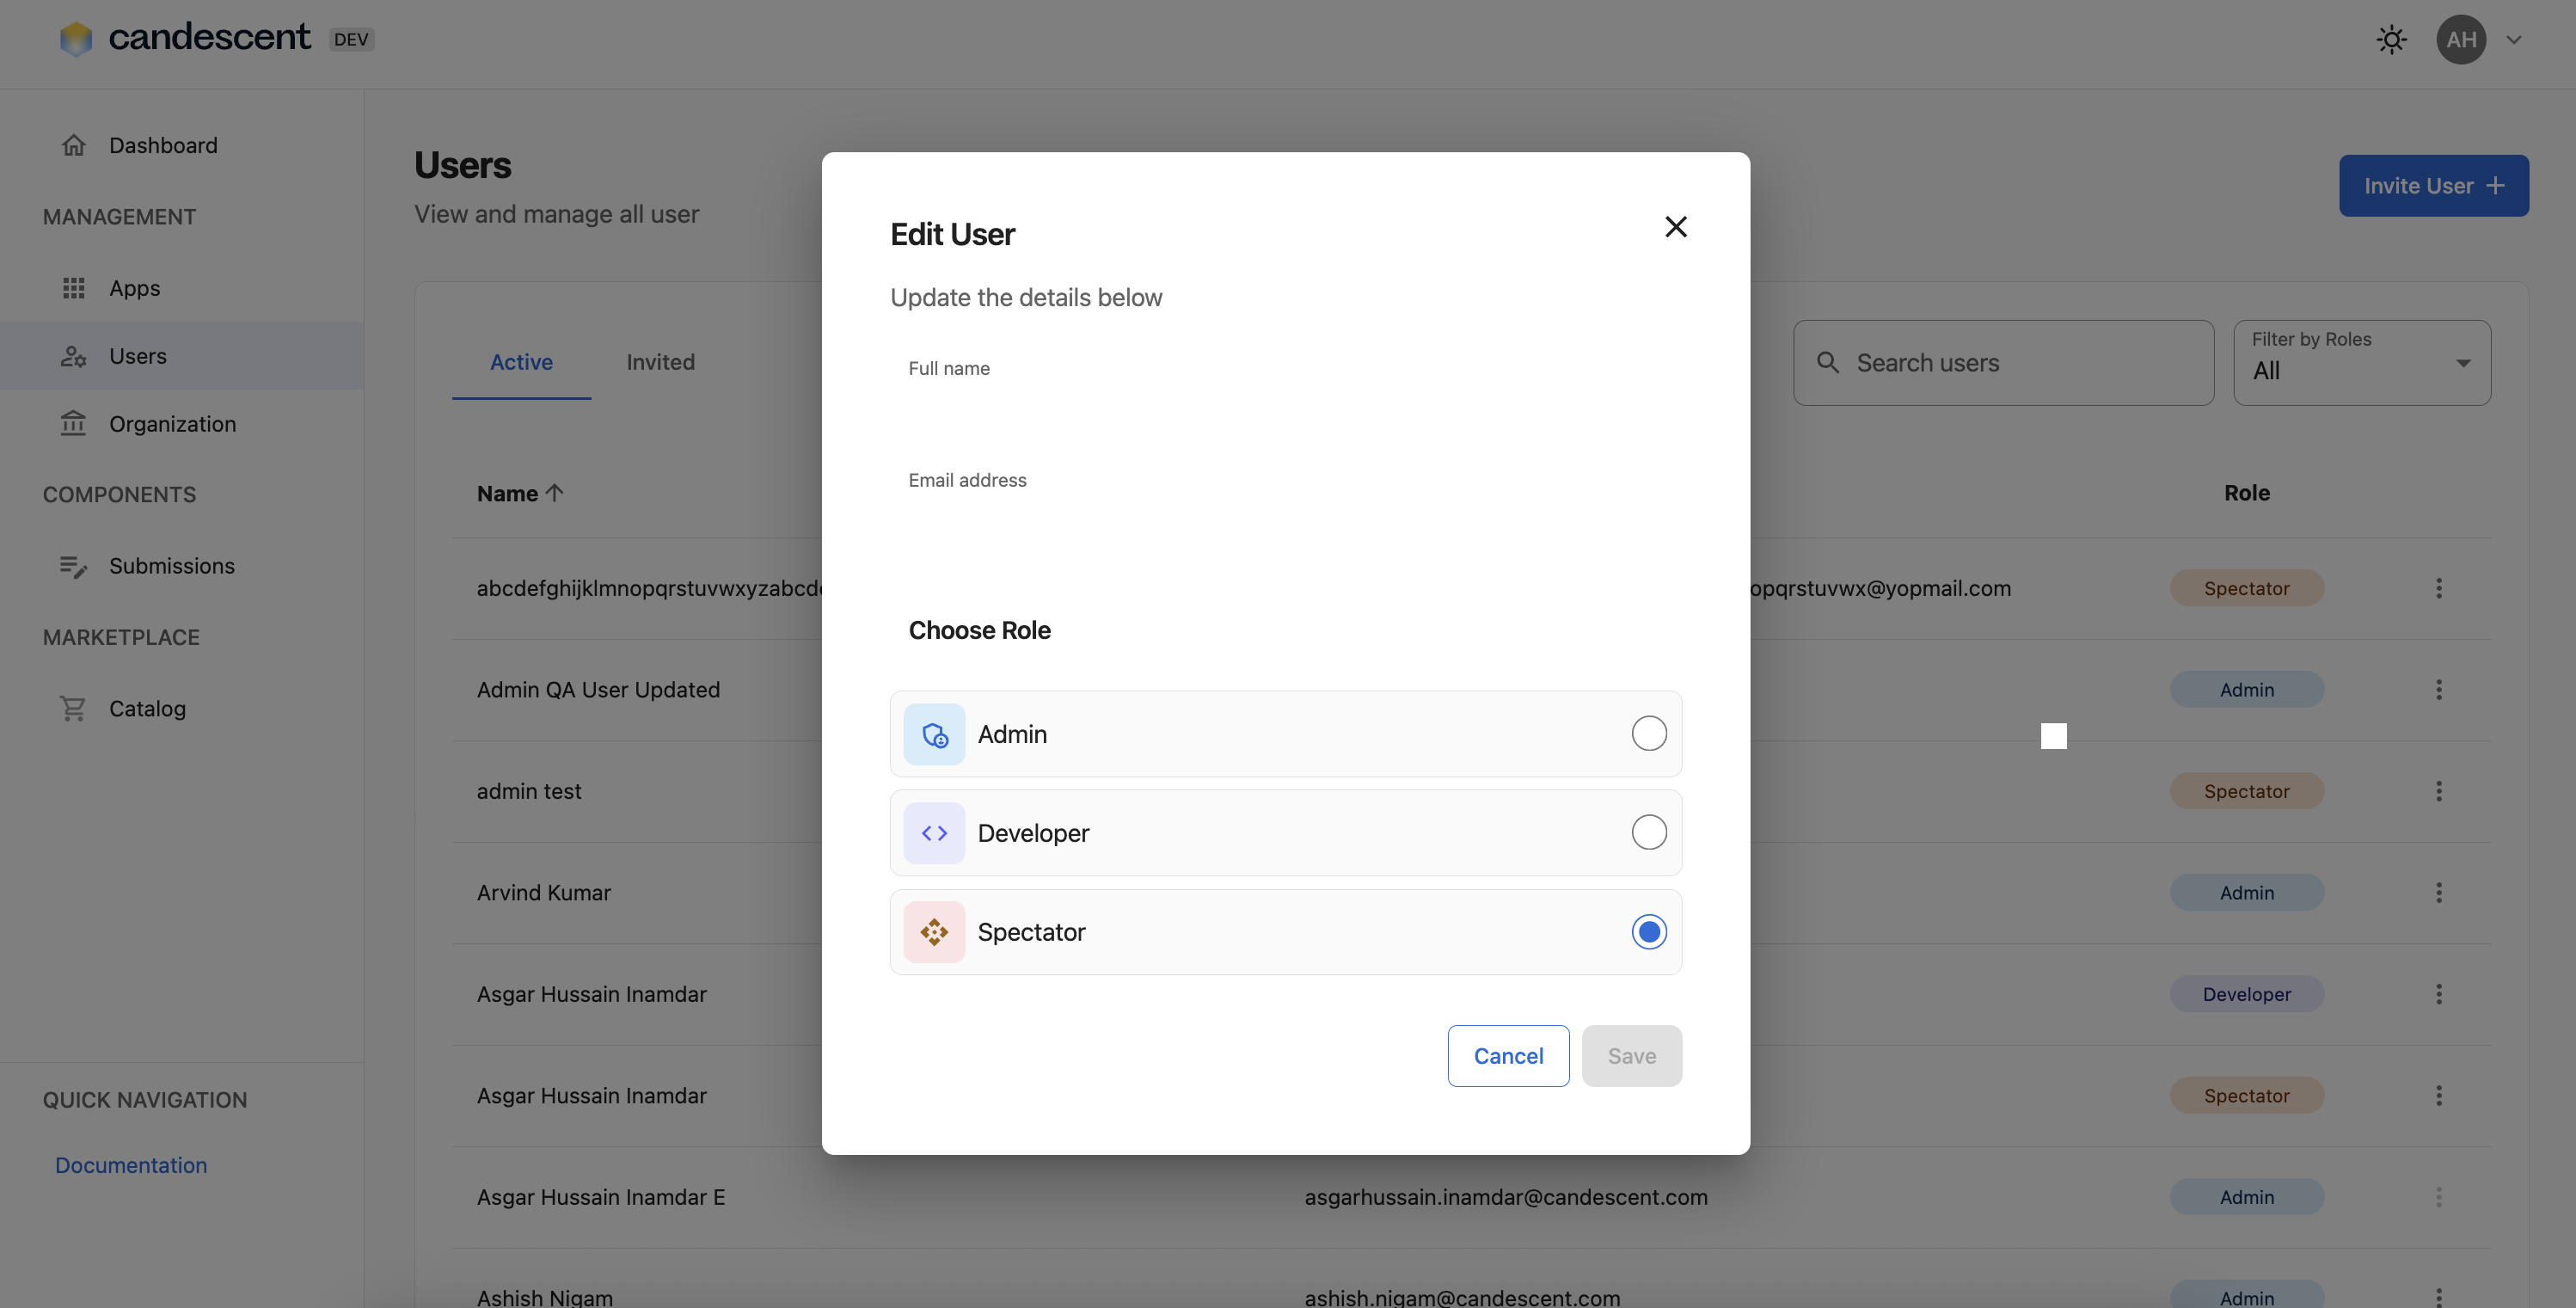This screenshot has height=1308, width=2576.
Task: Click the candescent logo
Action: pos(76,39)
